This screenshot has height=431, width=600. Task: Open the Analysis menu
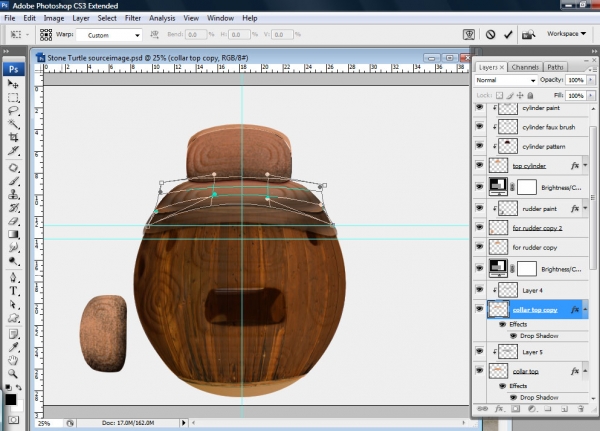point(162,18)
